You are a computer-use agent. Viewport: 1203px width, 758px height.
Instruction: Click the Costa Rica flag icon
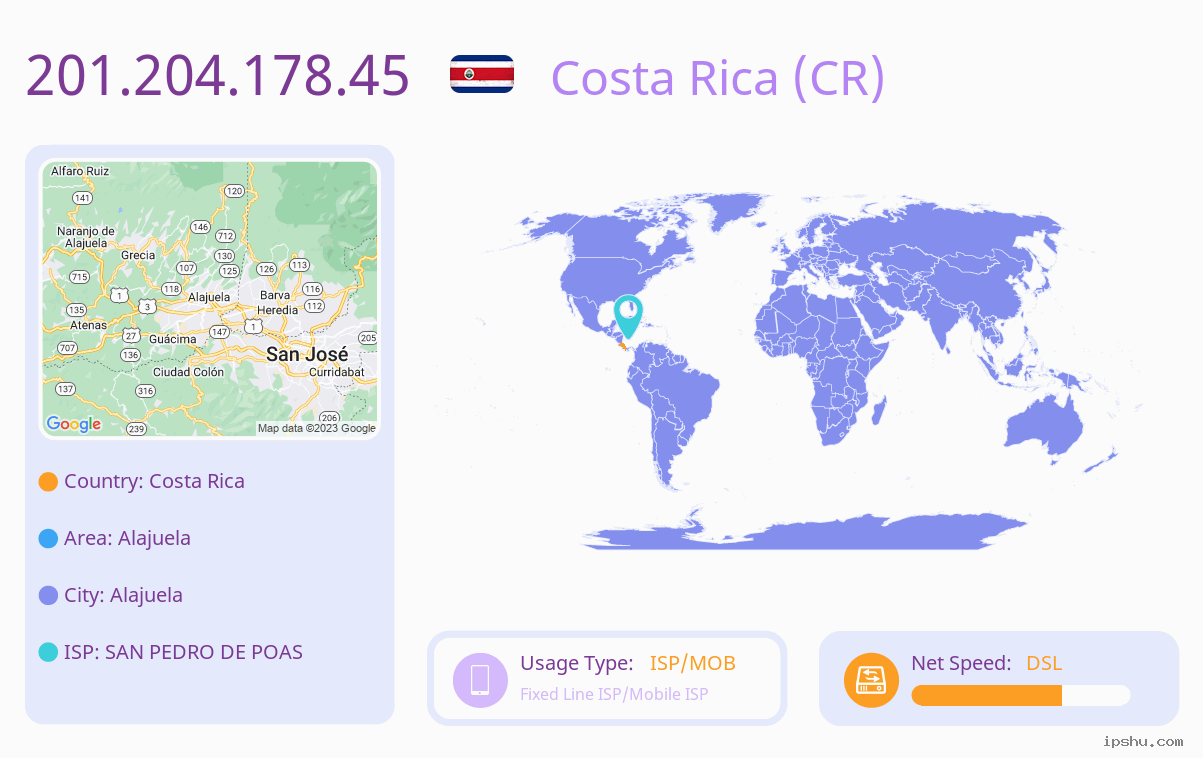pos(482,74)
